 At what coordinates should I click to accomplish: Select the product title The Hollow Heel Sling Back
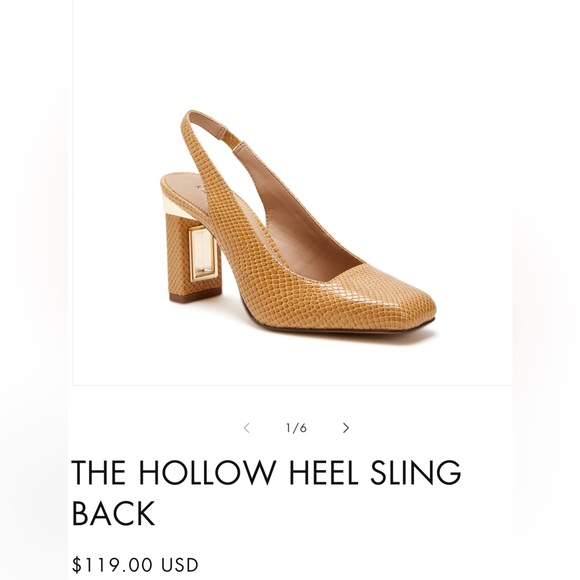[266, 492]
